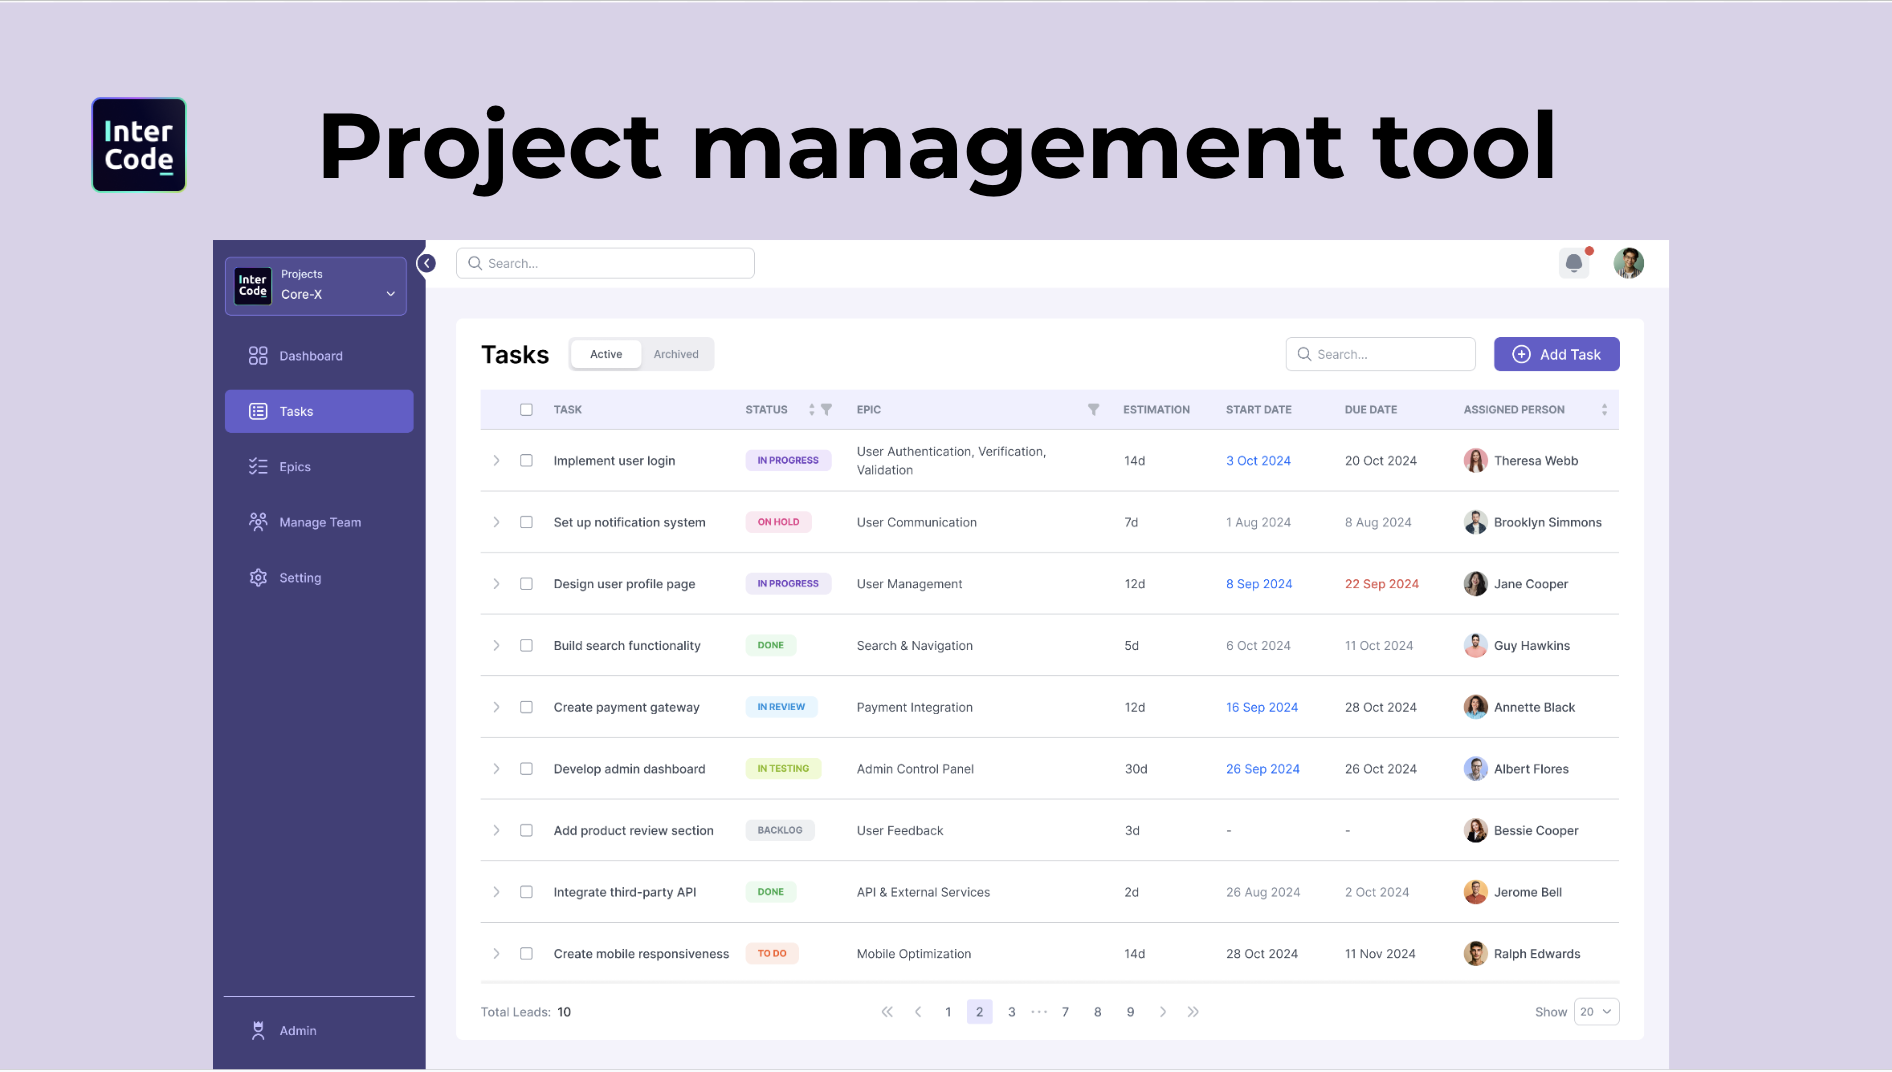The image size is (1892, 1072).
Task: Check the select-all checkbox in the table header
Action: coord(526,409)
